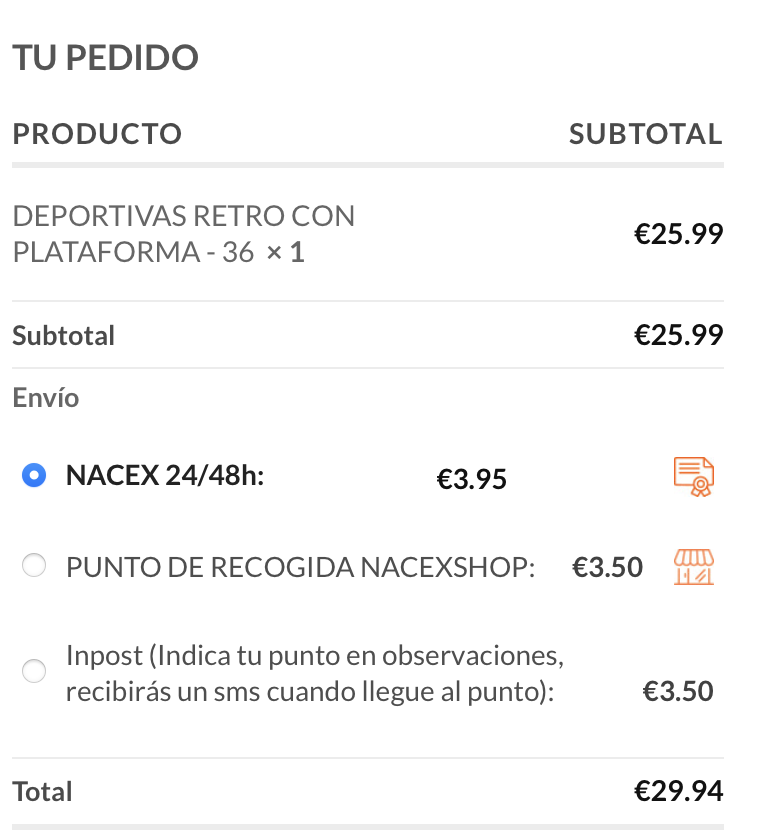Select the Inpost shipping radio button

pyautogui.click(x=34, y=671)
